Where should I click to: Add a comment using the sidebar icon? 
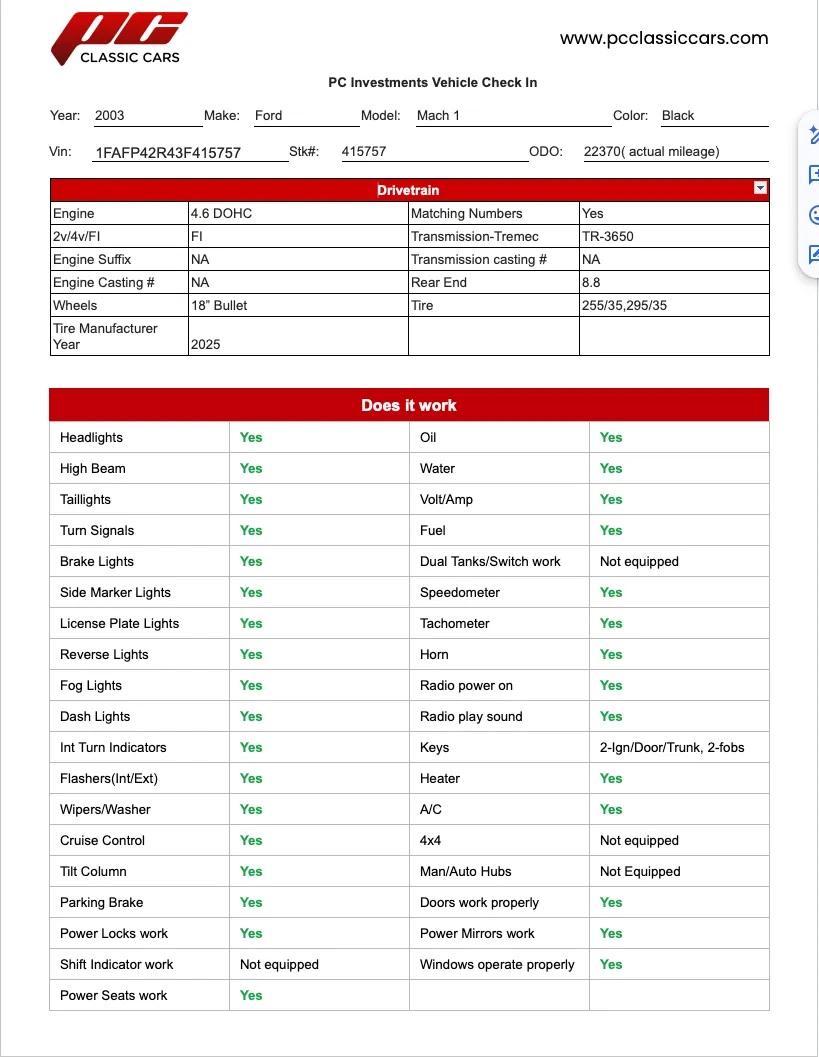(814, 175)
